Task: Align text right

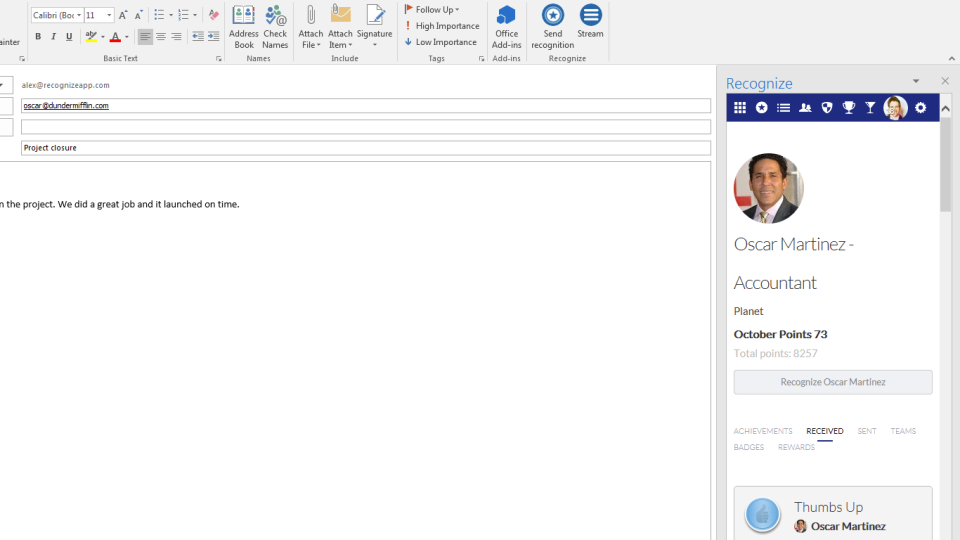Action: [176, 37]
